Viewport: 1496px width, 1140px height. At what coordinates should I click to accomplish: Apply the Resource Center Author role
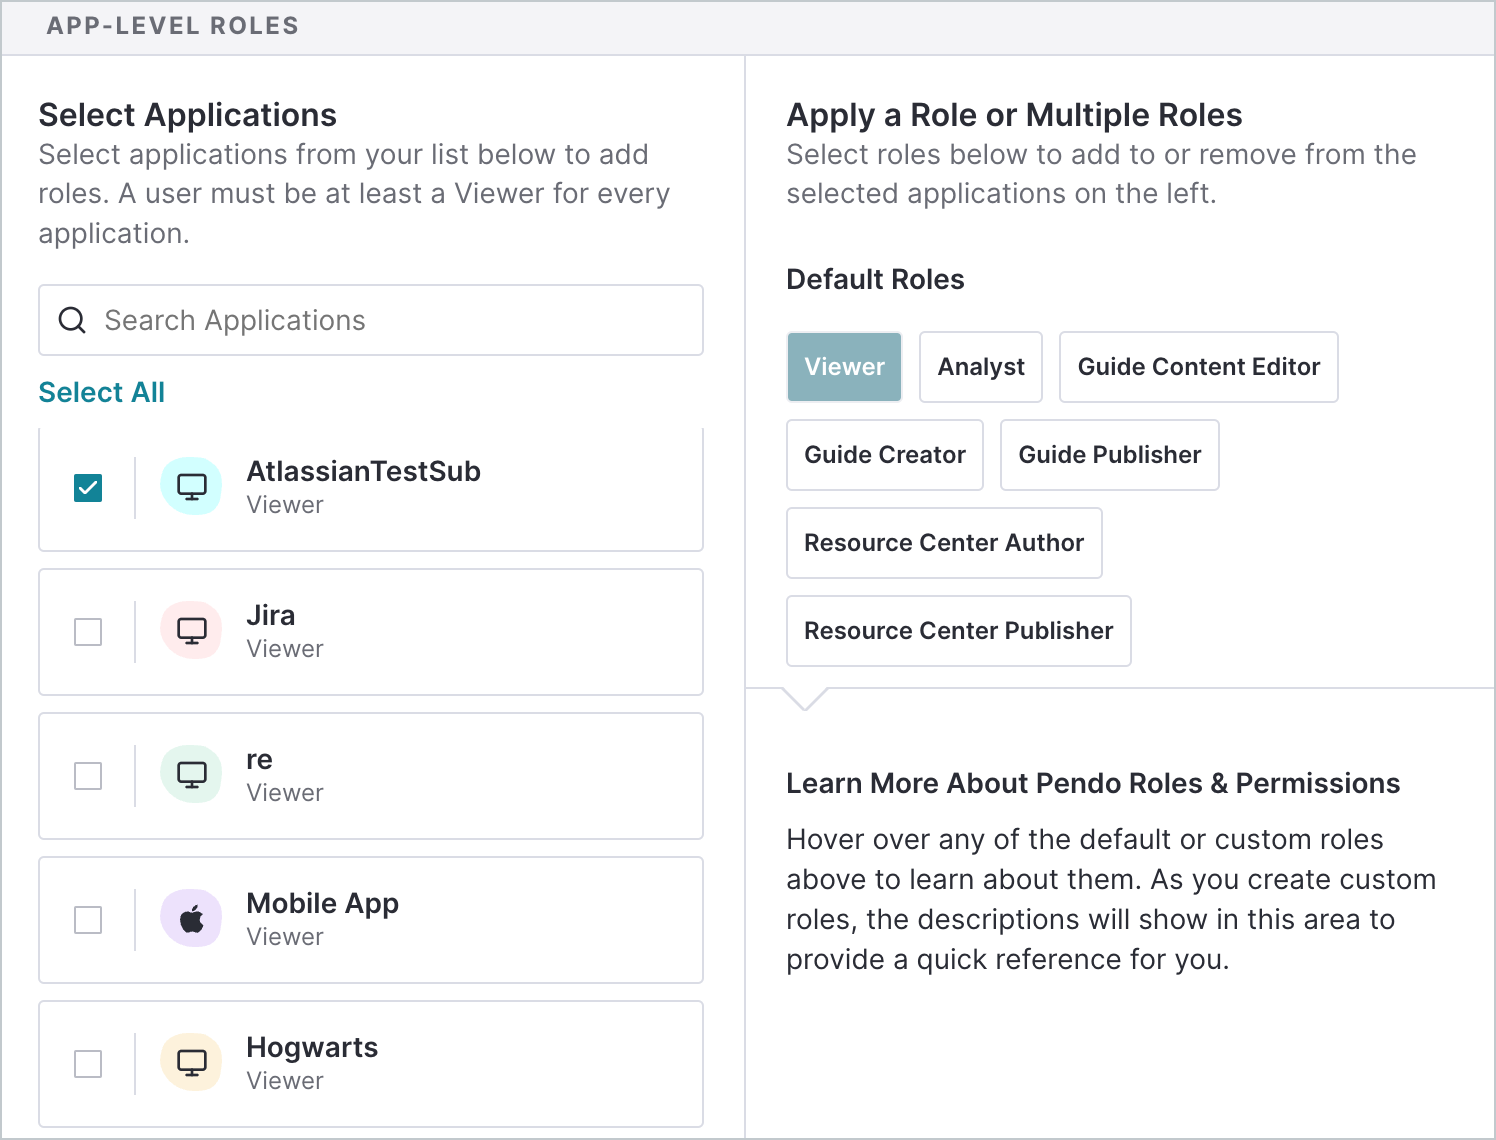944,543
